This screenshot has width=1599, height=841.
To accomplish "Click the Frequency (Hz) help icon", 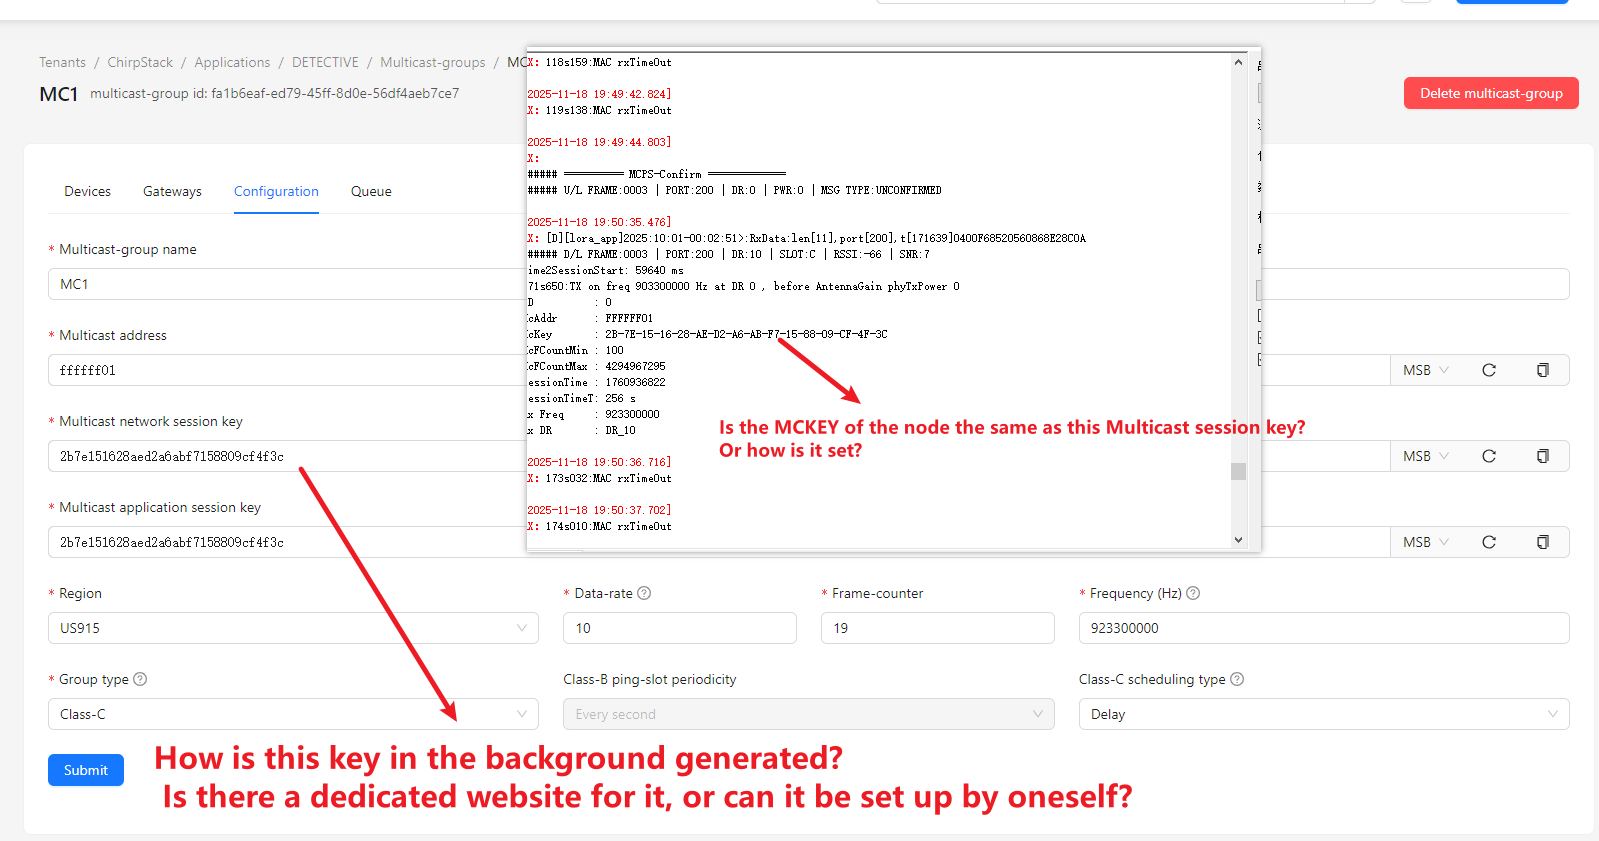I will click(1193, 593).
